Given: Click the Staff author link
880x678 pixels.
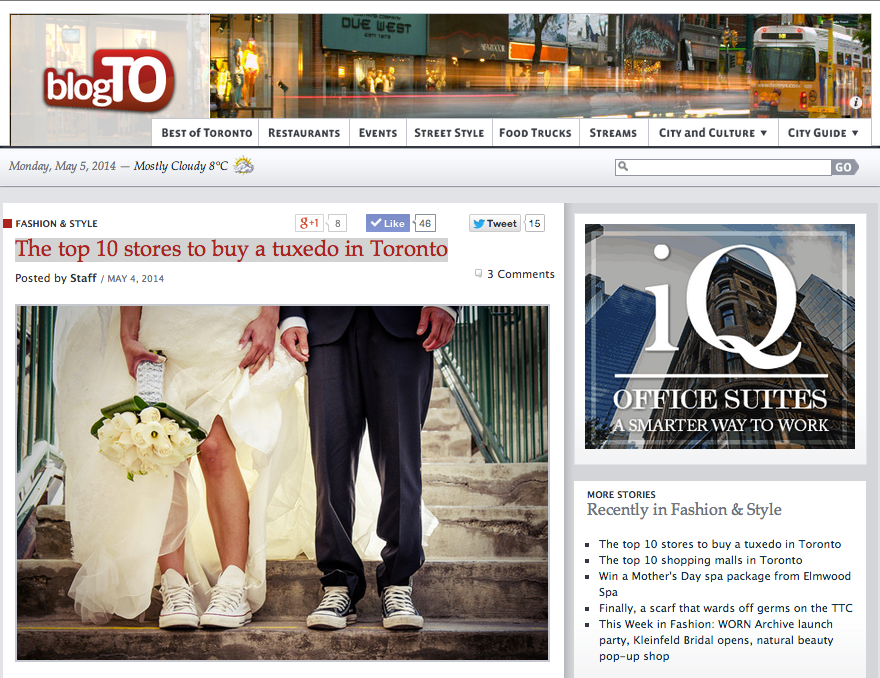Looking at the screenshot, I should click(84, 278).
